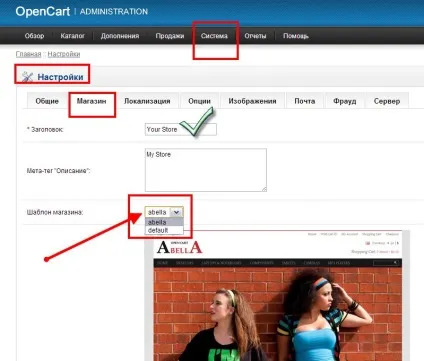Switch to the Общие tab
This screenshot has width=424, height=361.
[x=47, y=101]
